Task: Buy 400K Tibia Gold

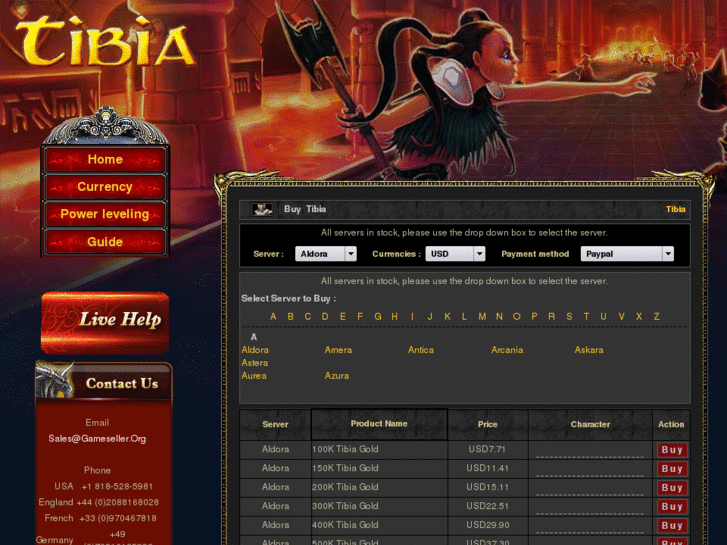Action: pyautogui.click(x=672, y=526)
